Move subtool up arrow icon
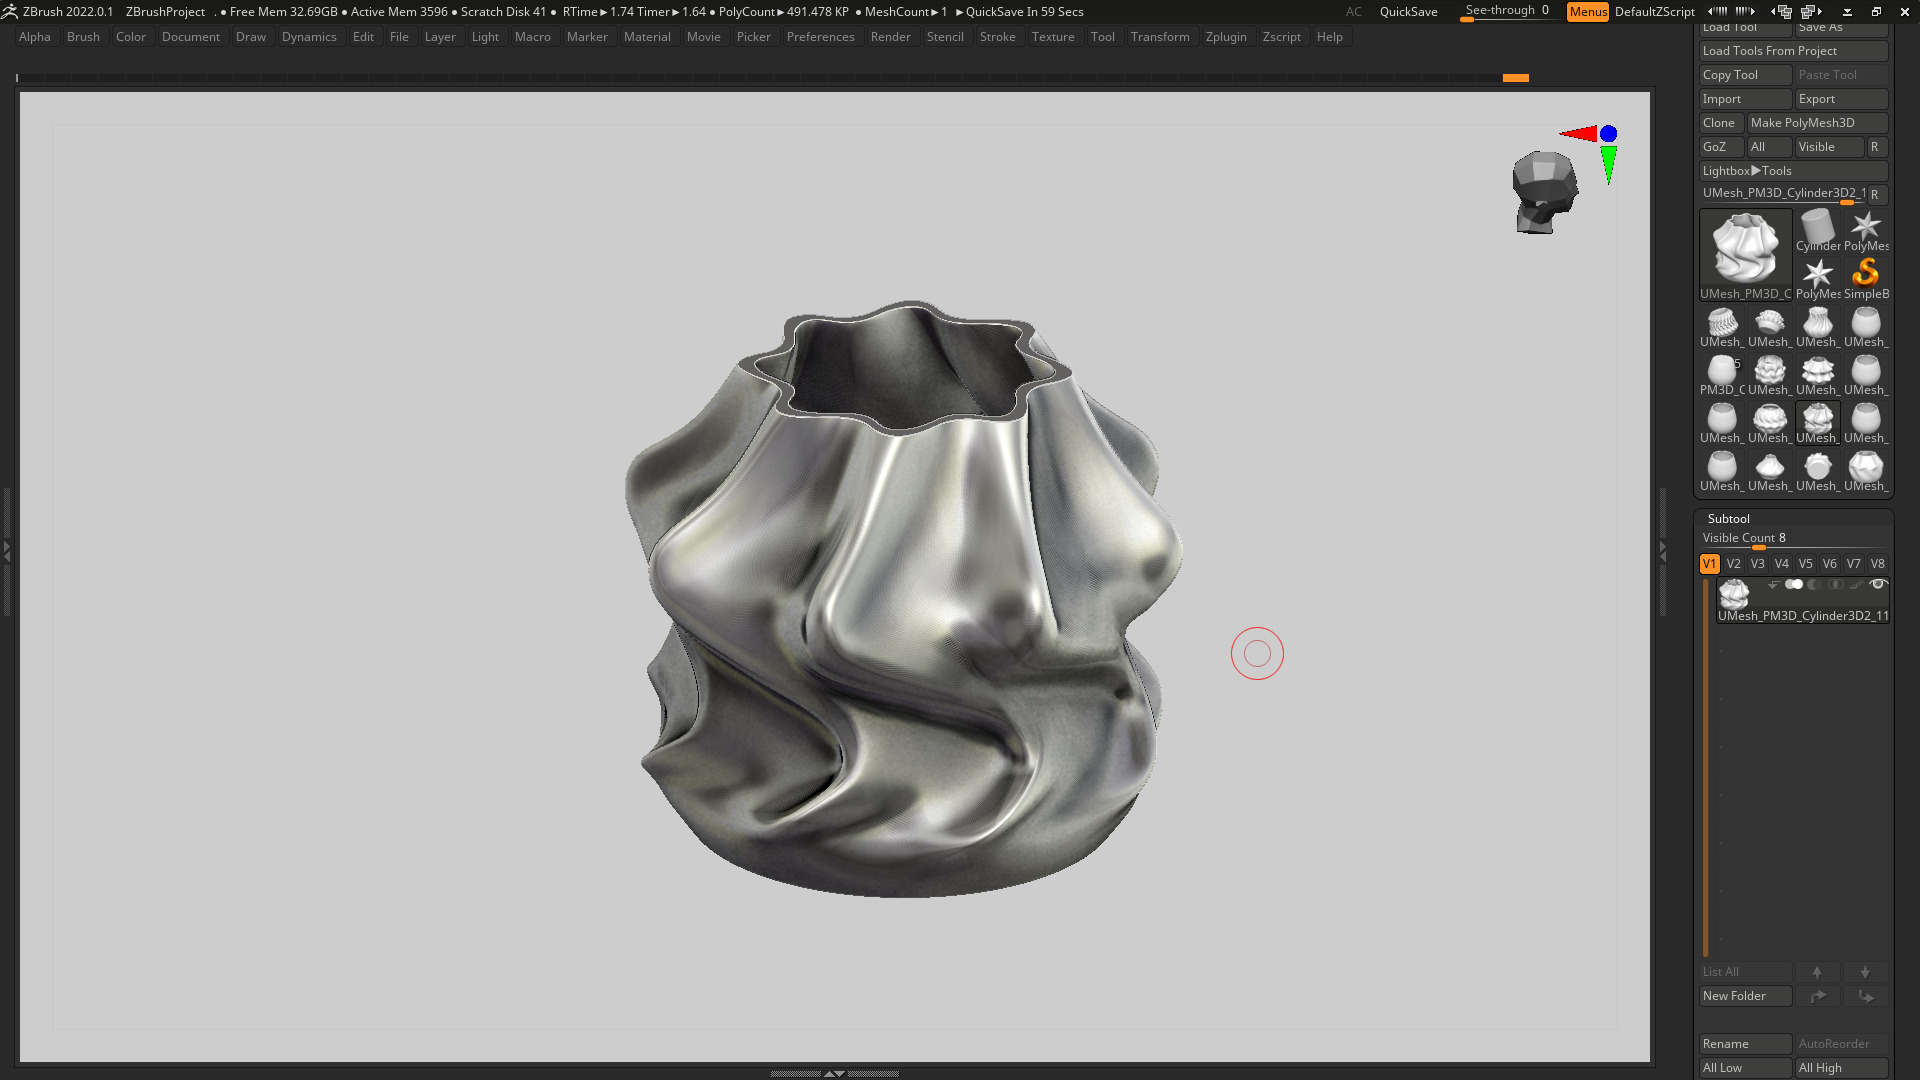Viewport: 1920px width, 1080px height. [x=1817, y=972]
